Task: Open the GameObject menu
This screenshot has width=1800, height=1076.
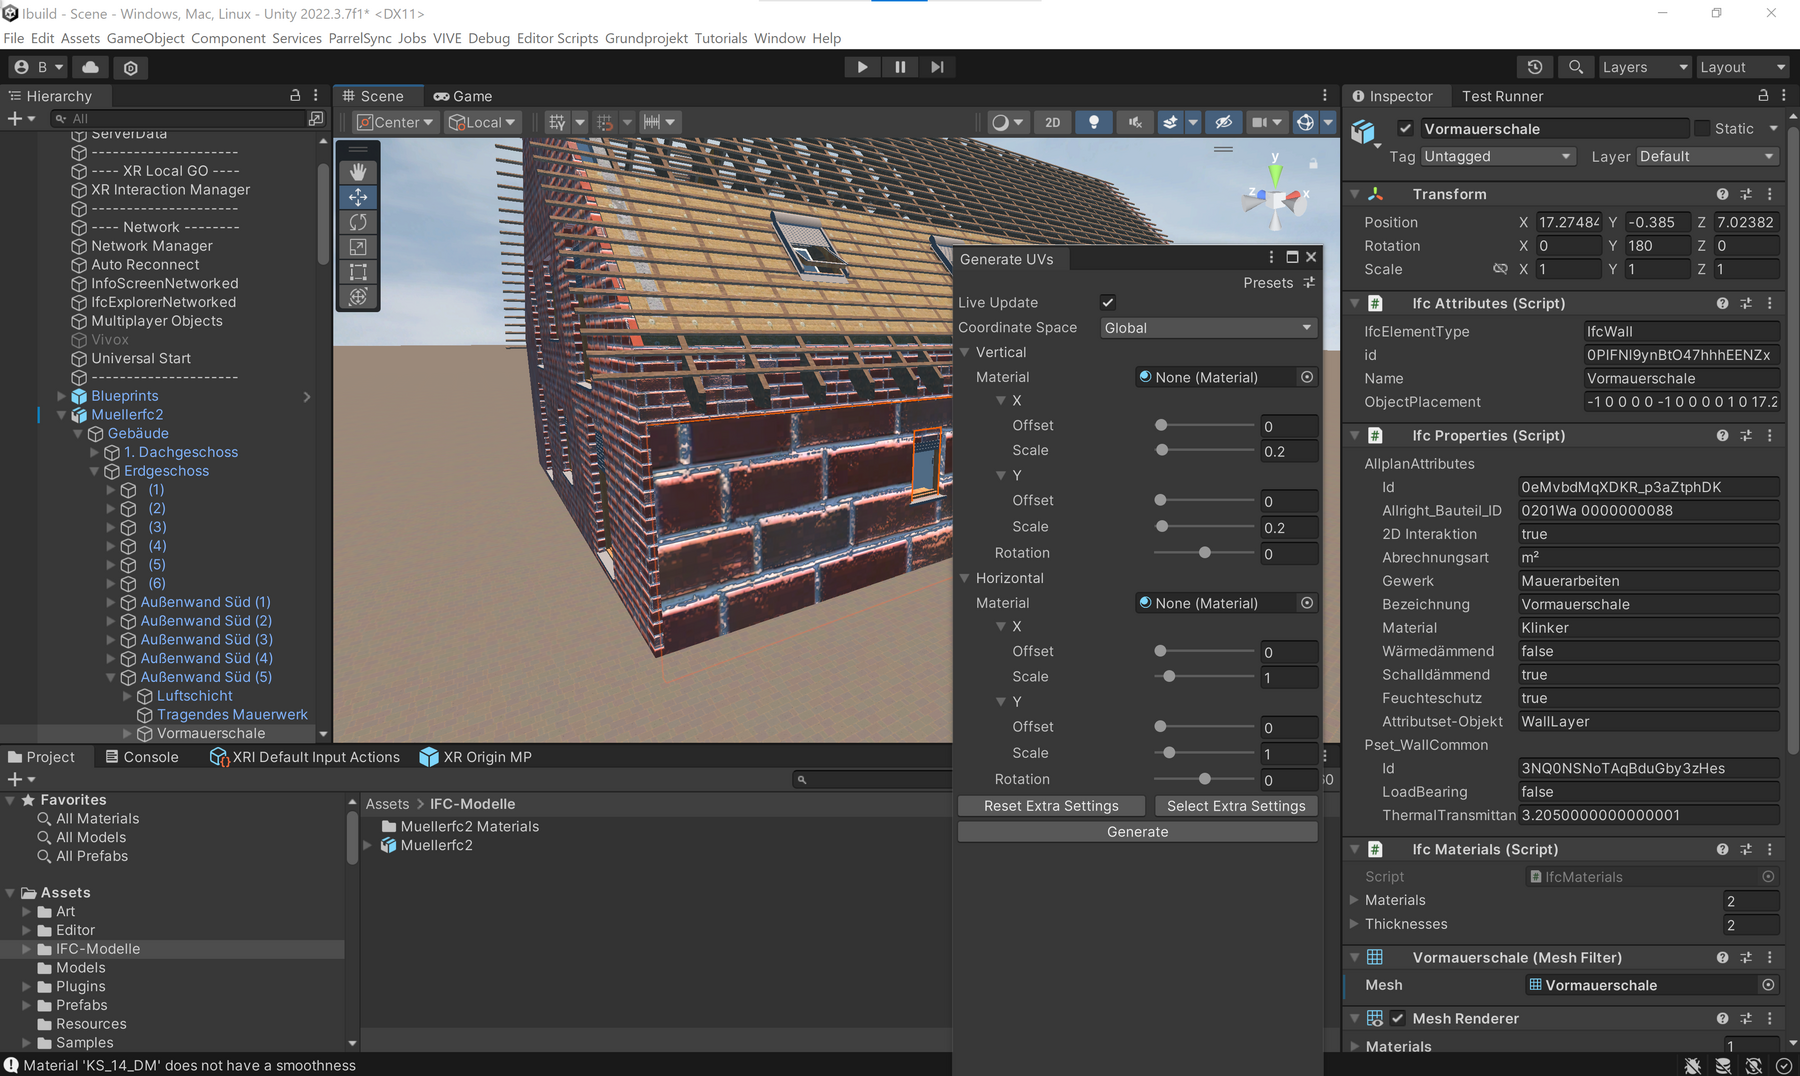Action: coord(145,38)
